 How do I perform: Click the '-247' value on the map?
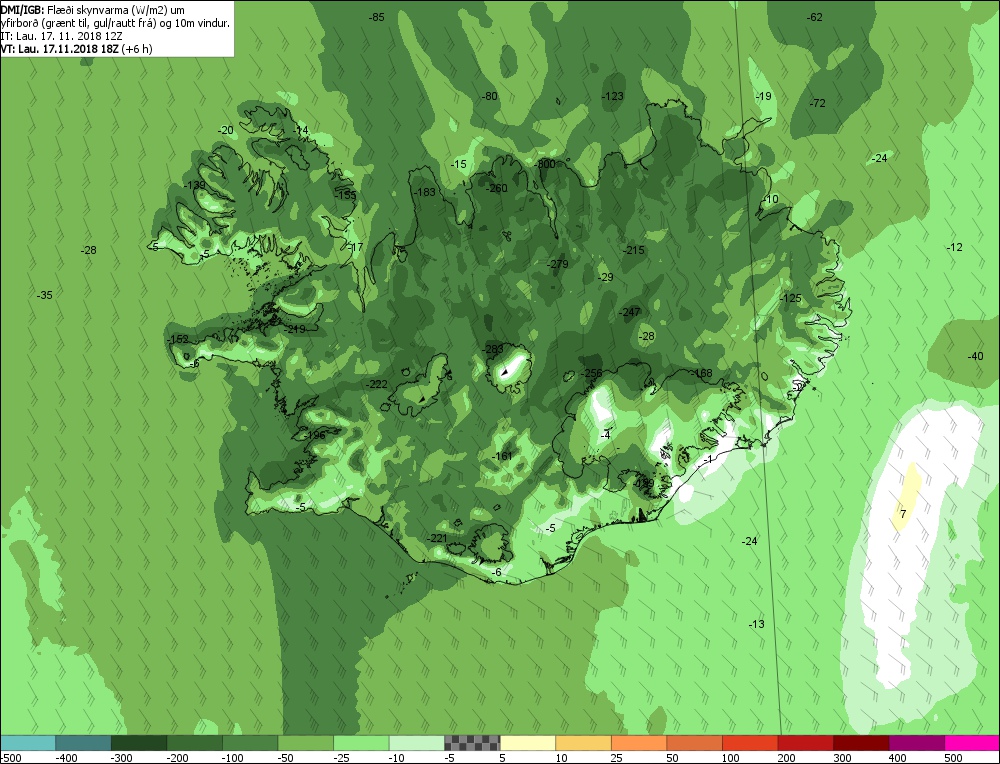pos(629,312)
